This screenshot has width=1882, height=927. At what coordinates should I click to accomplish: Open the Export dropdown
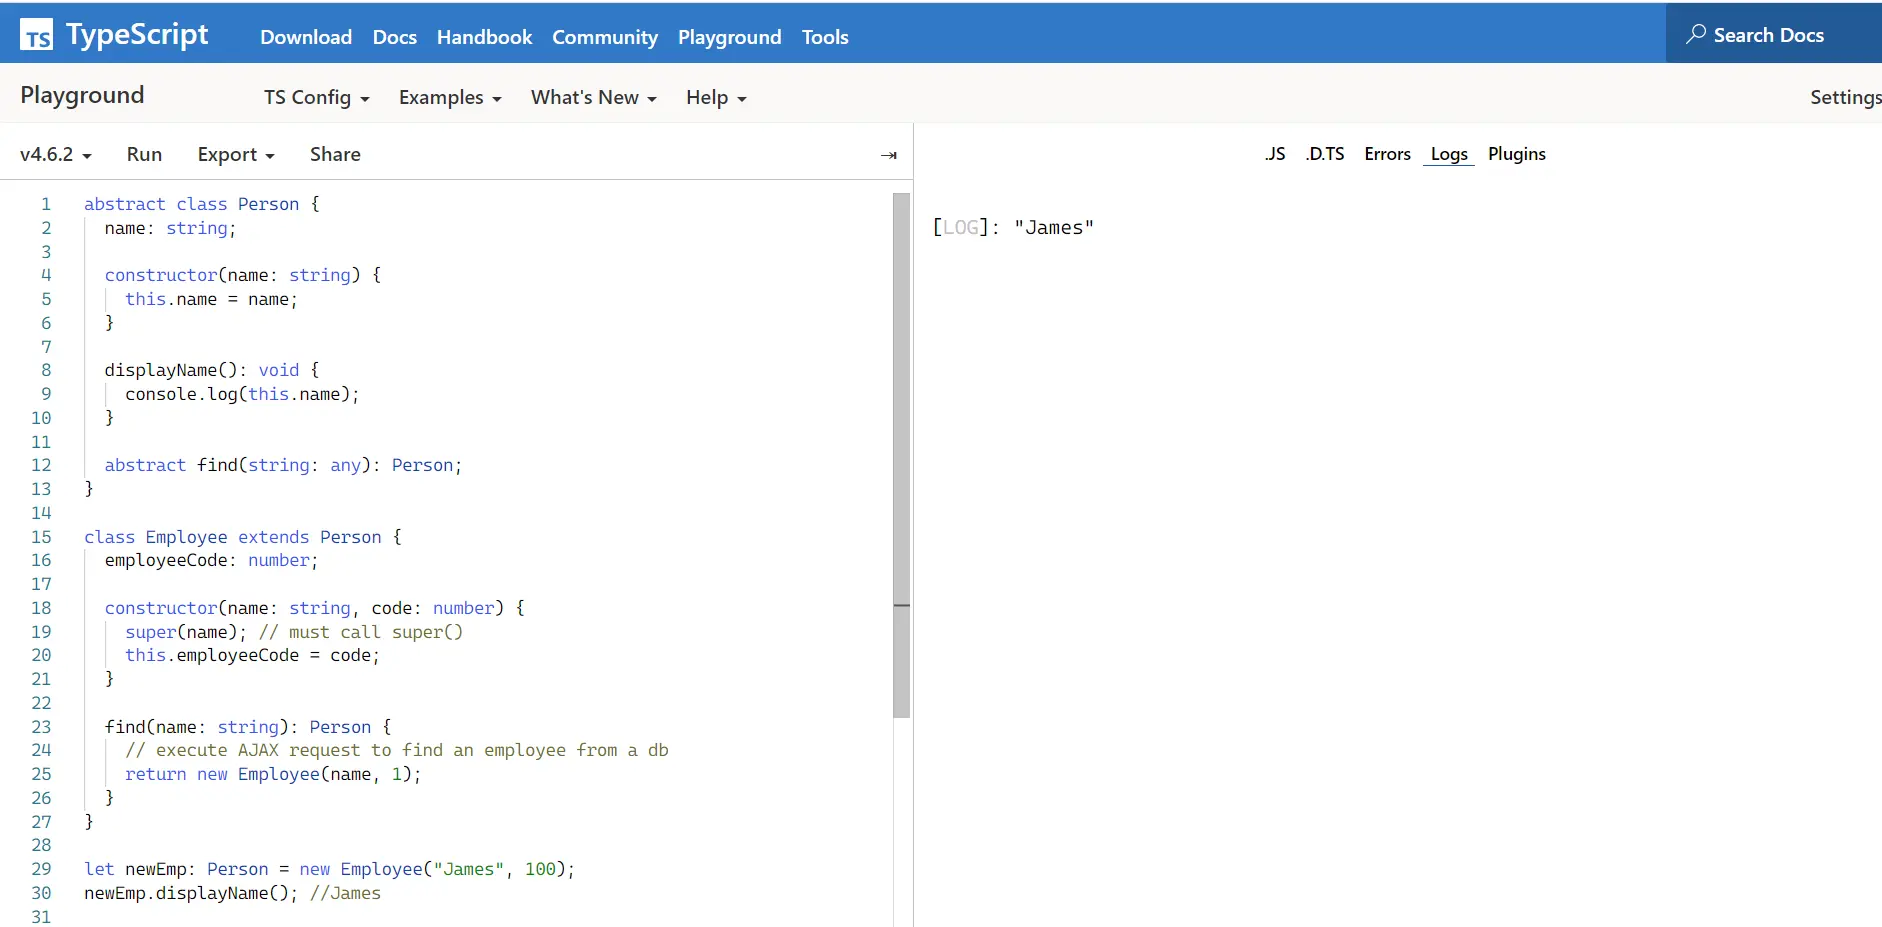tap(235, 154)
